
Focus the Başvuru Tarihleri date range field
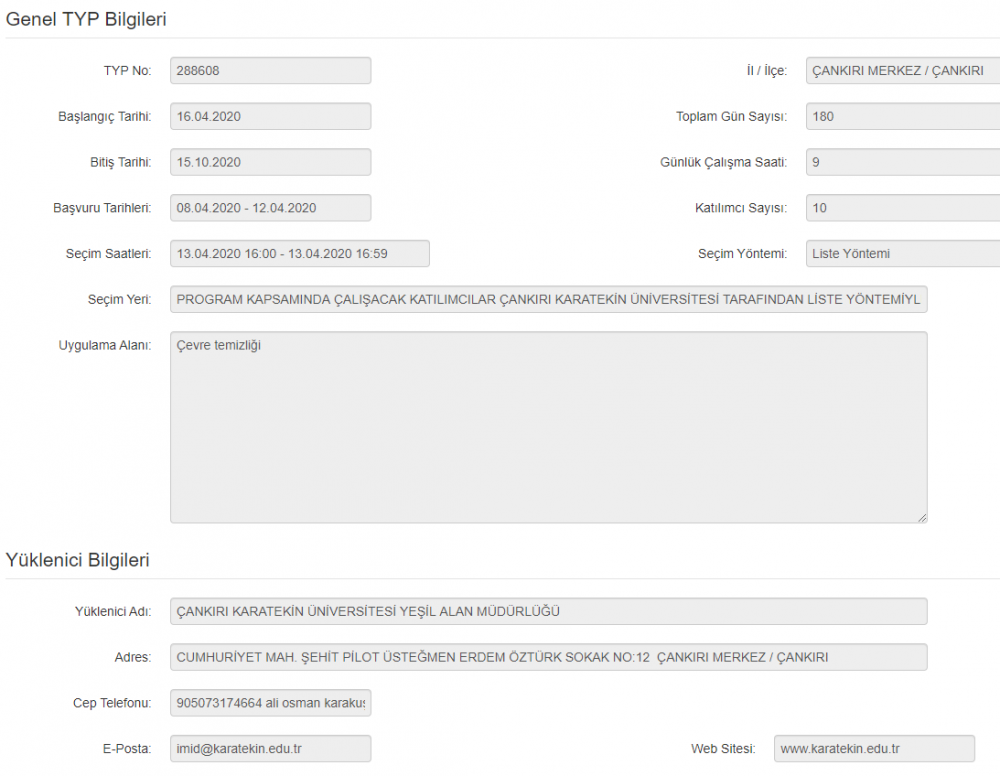pyautogui.click(x=270, y=208)
